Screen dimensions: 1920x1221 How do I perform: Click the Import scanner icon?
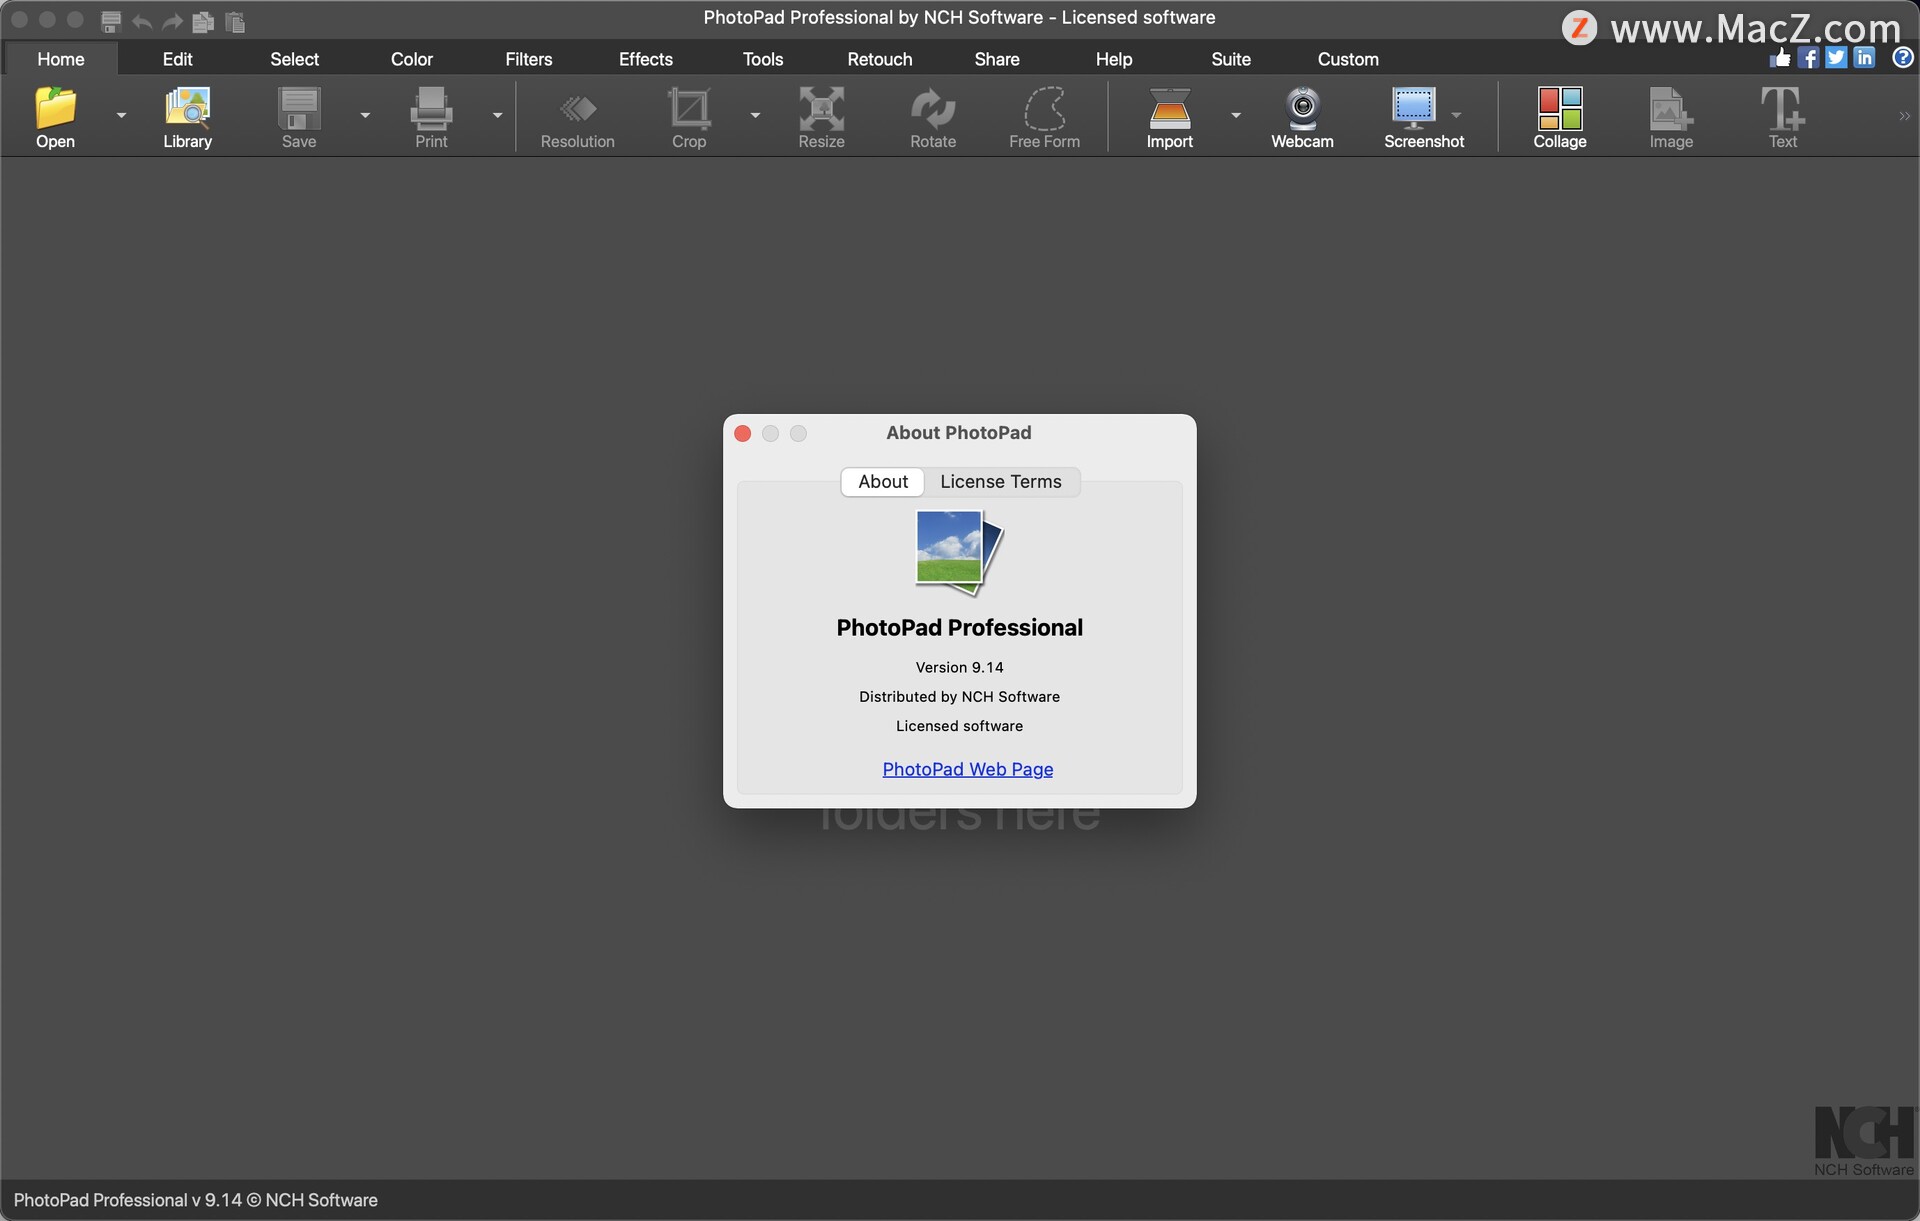pyautogui.click(x=1169, y=108)
